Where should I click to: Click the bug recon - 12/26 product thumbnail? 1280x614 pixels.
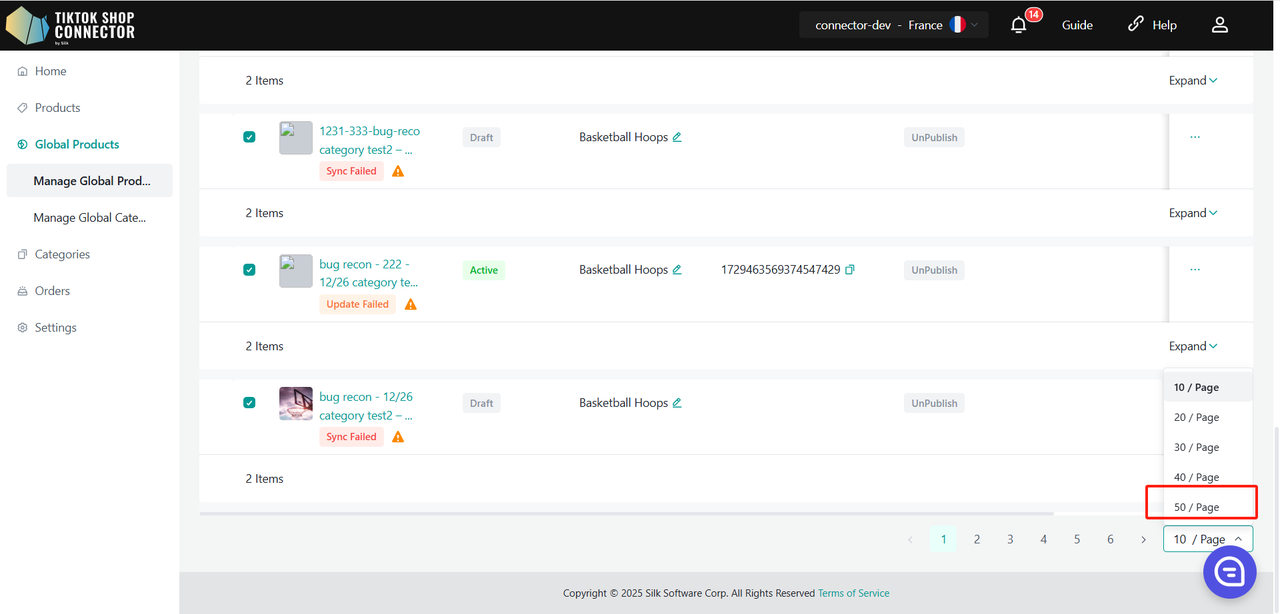click(x=296, y=403)
